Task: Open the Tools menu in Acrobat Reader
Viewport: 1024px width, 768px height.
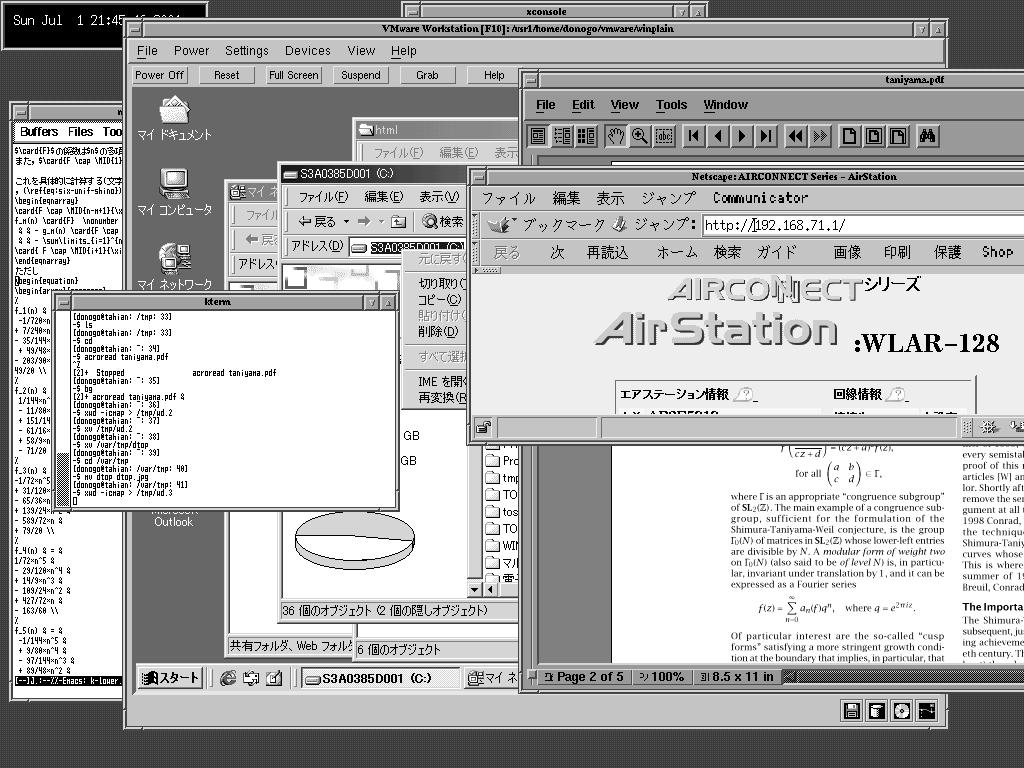Action: pyautogui.click(x=671, y=104)
